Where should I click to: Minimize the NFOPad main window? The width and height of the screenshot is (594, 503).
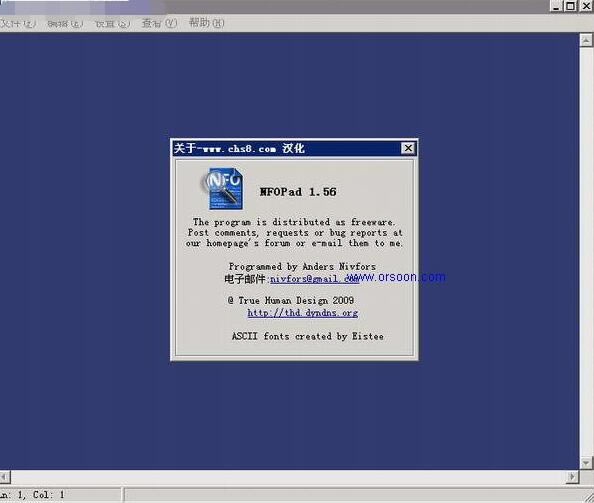[556, 6]
